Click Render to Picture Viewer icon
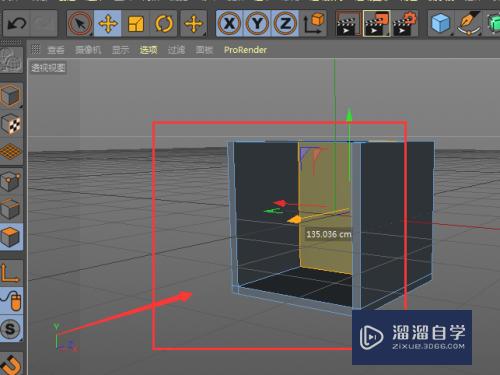Screen dimensions: 500x375 coord(377,23)
